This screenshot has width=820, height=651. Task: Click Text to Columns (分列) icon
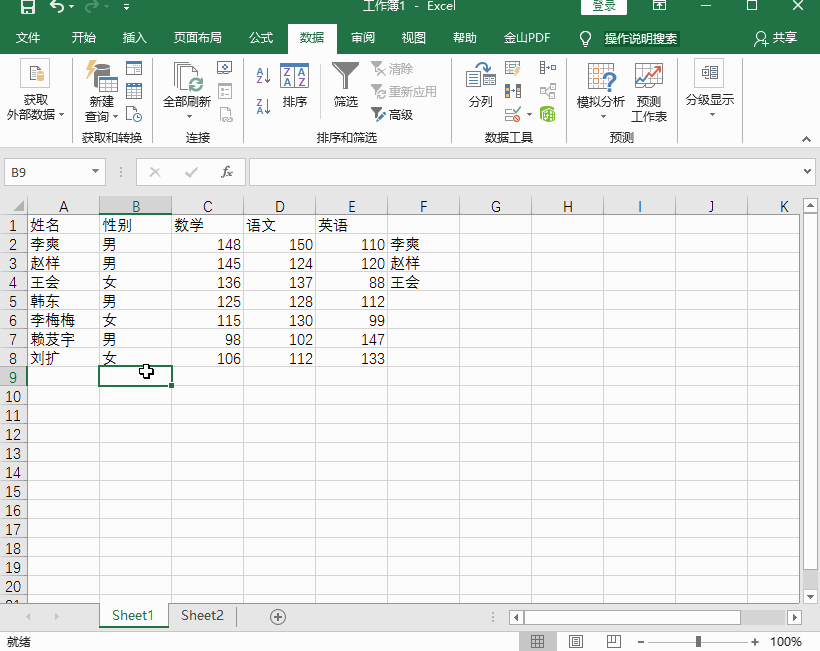coord(480,85)
